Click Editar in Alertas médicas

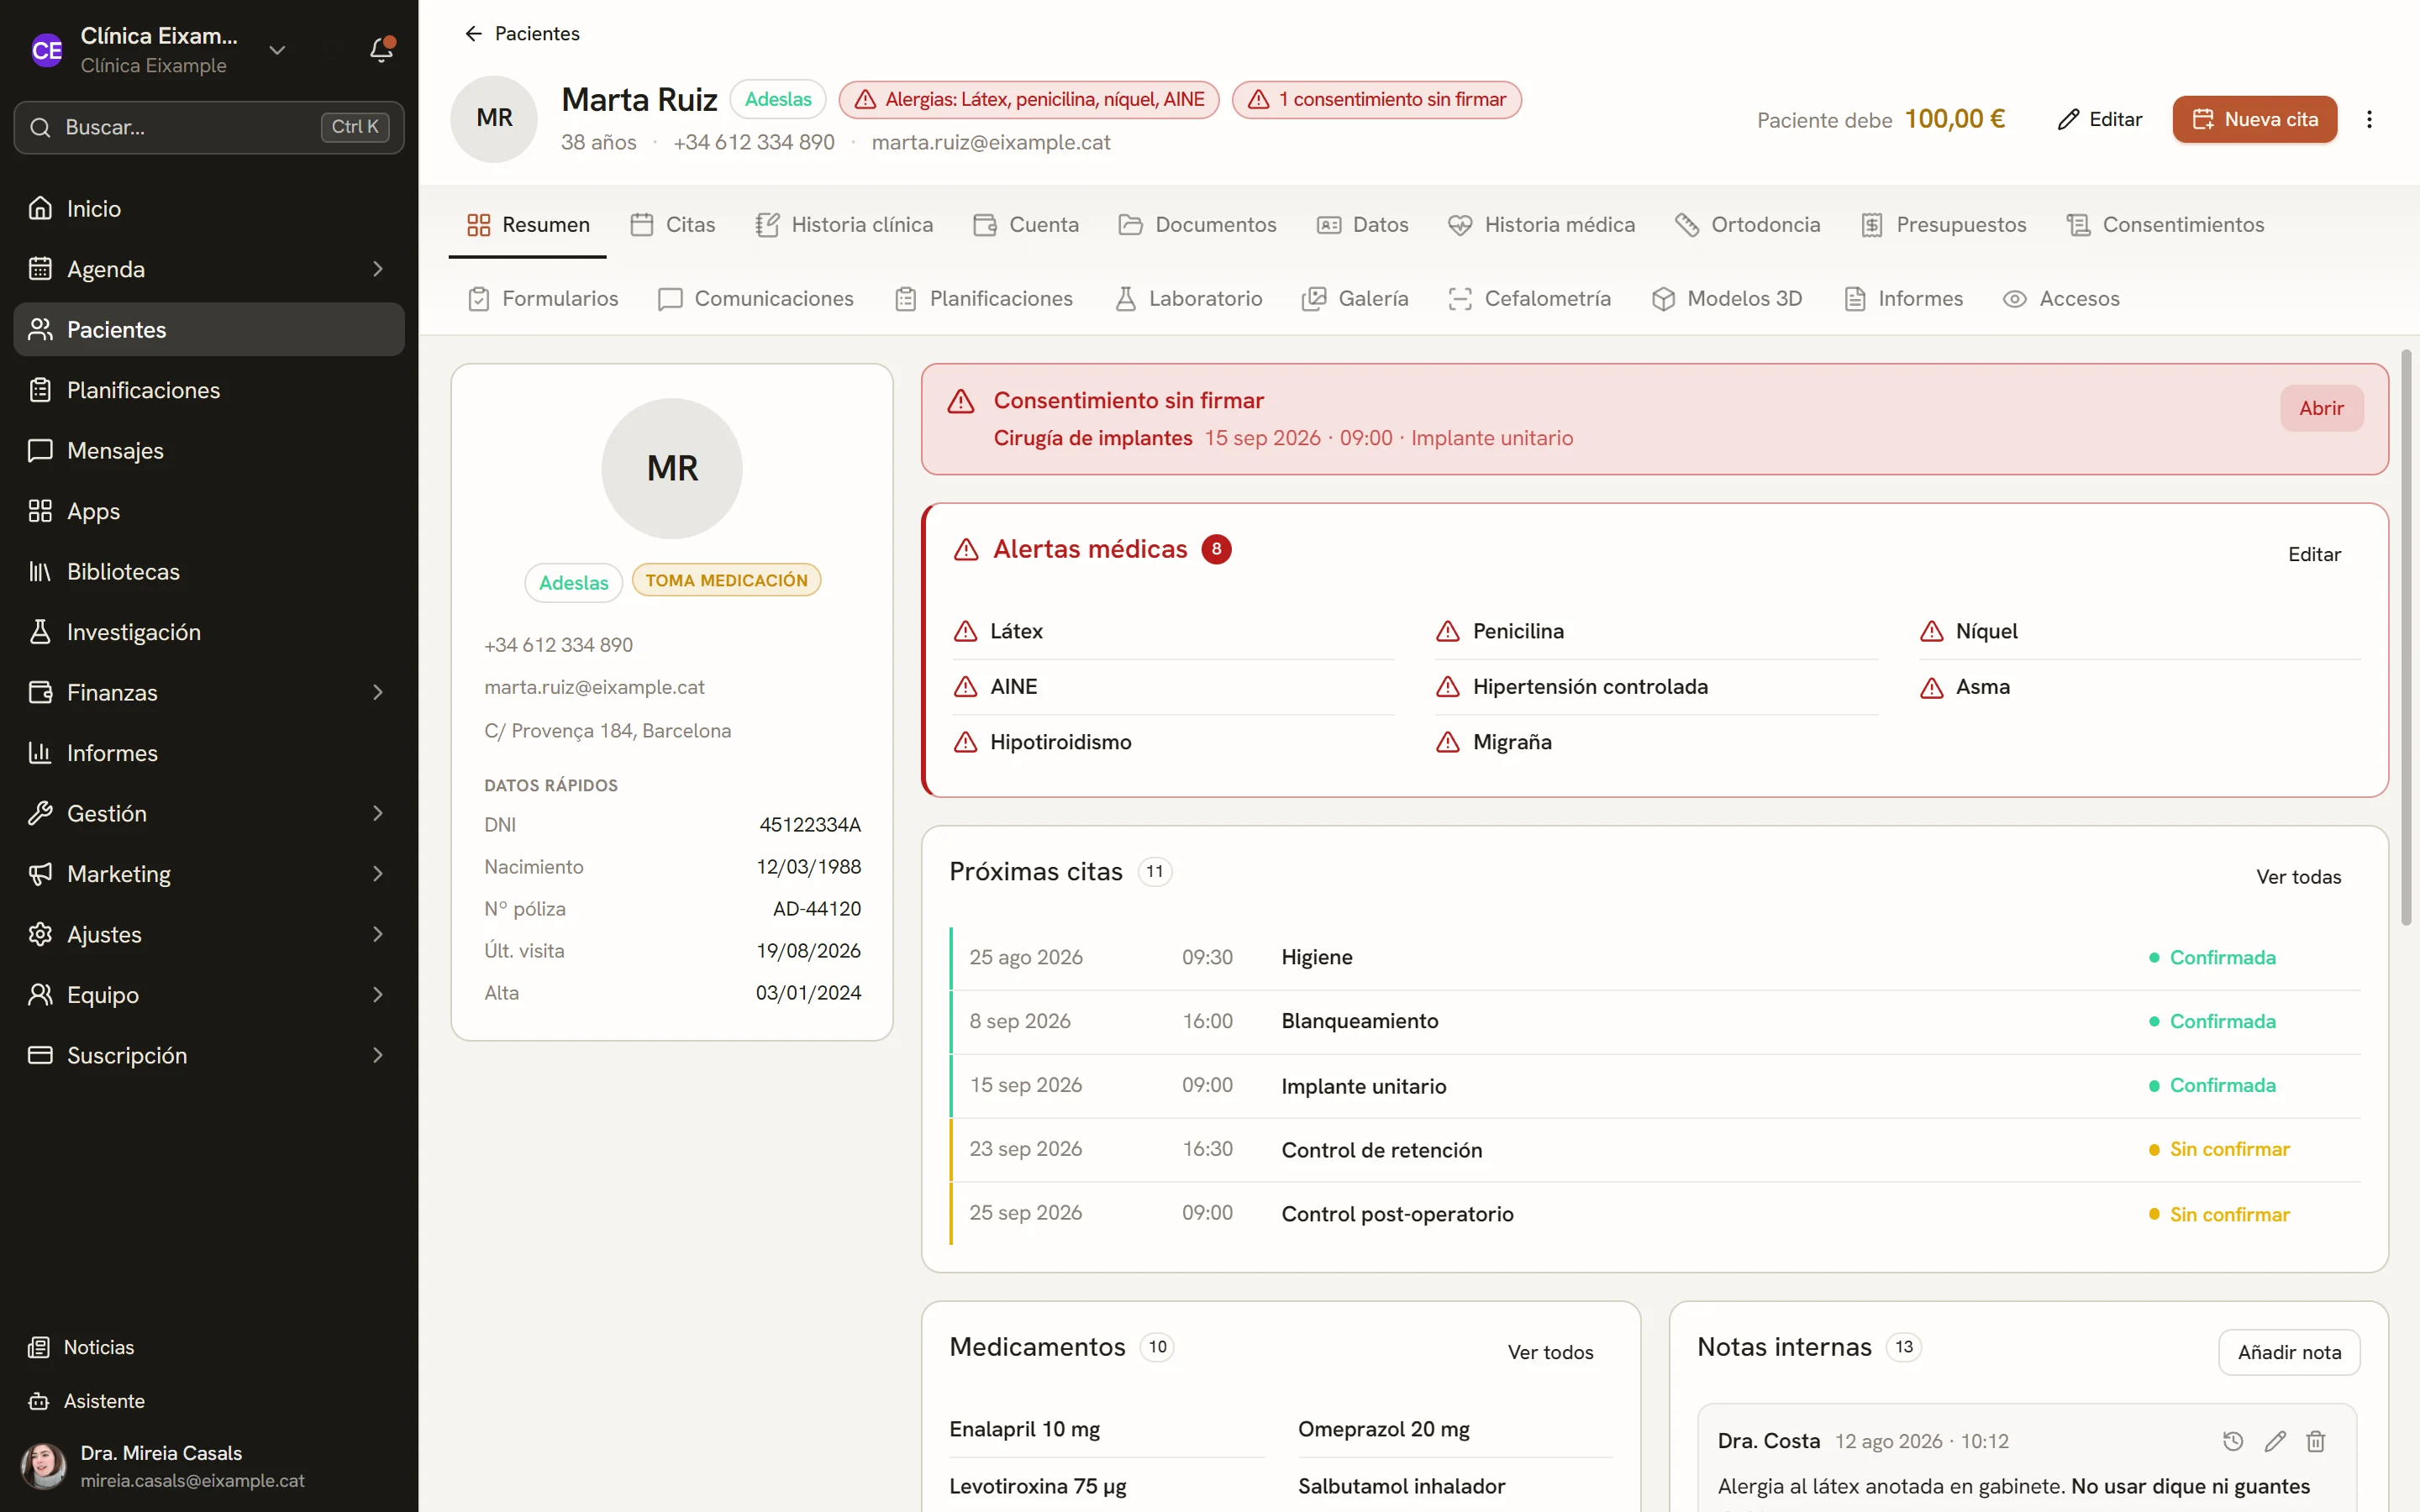click(x=2314, y=554)
